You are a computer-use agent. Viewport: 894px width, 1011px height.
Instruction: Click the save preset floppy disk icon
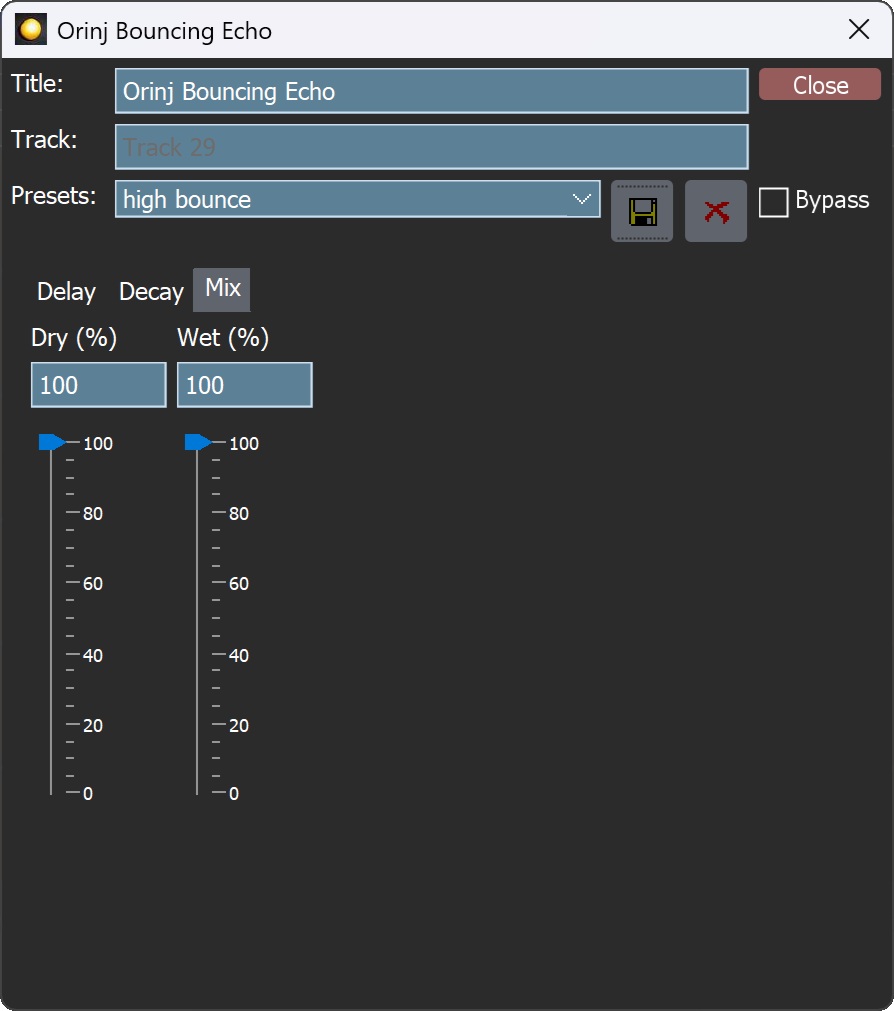coord(642,211)
